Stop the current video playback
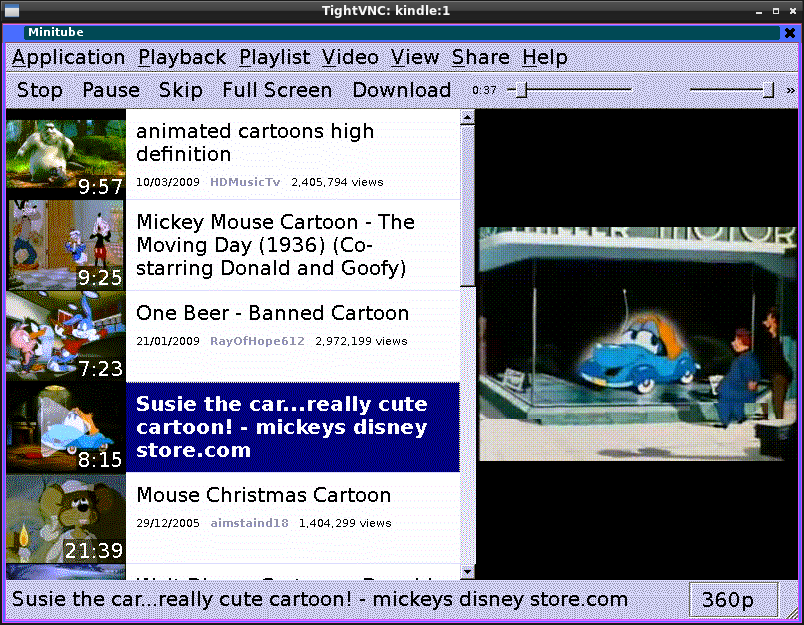This screenshot has height=625, width=804. pyautogui.click(x=40, y=90)
